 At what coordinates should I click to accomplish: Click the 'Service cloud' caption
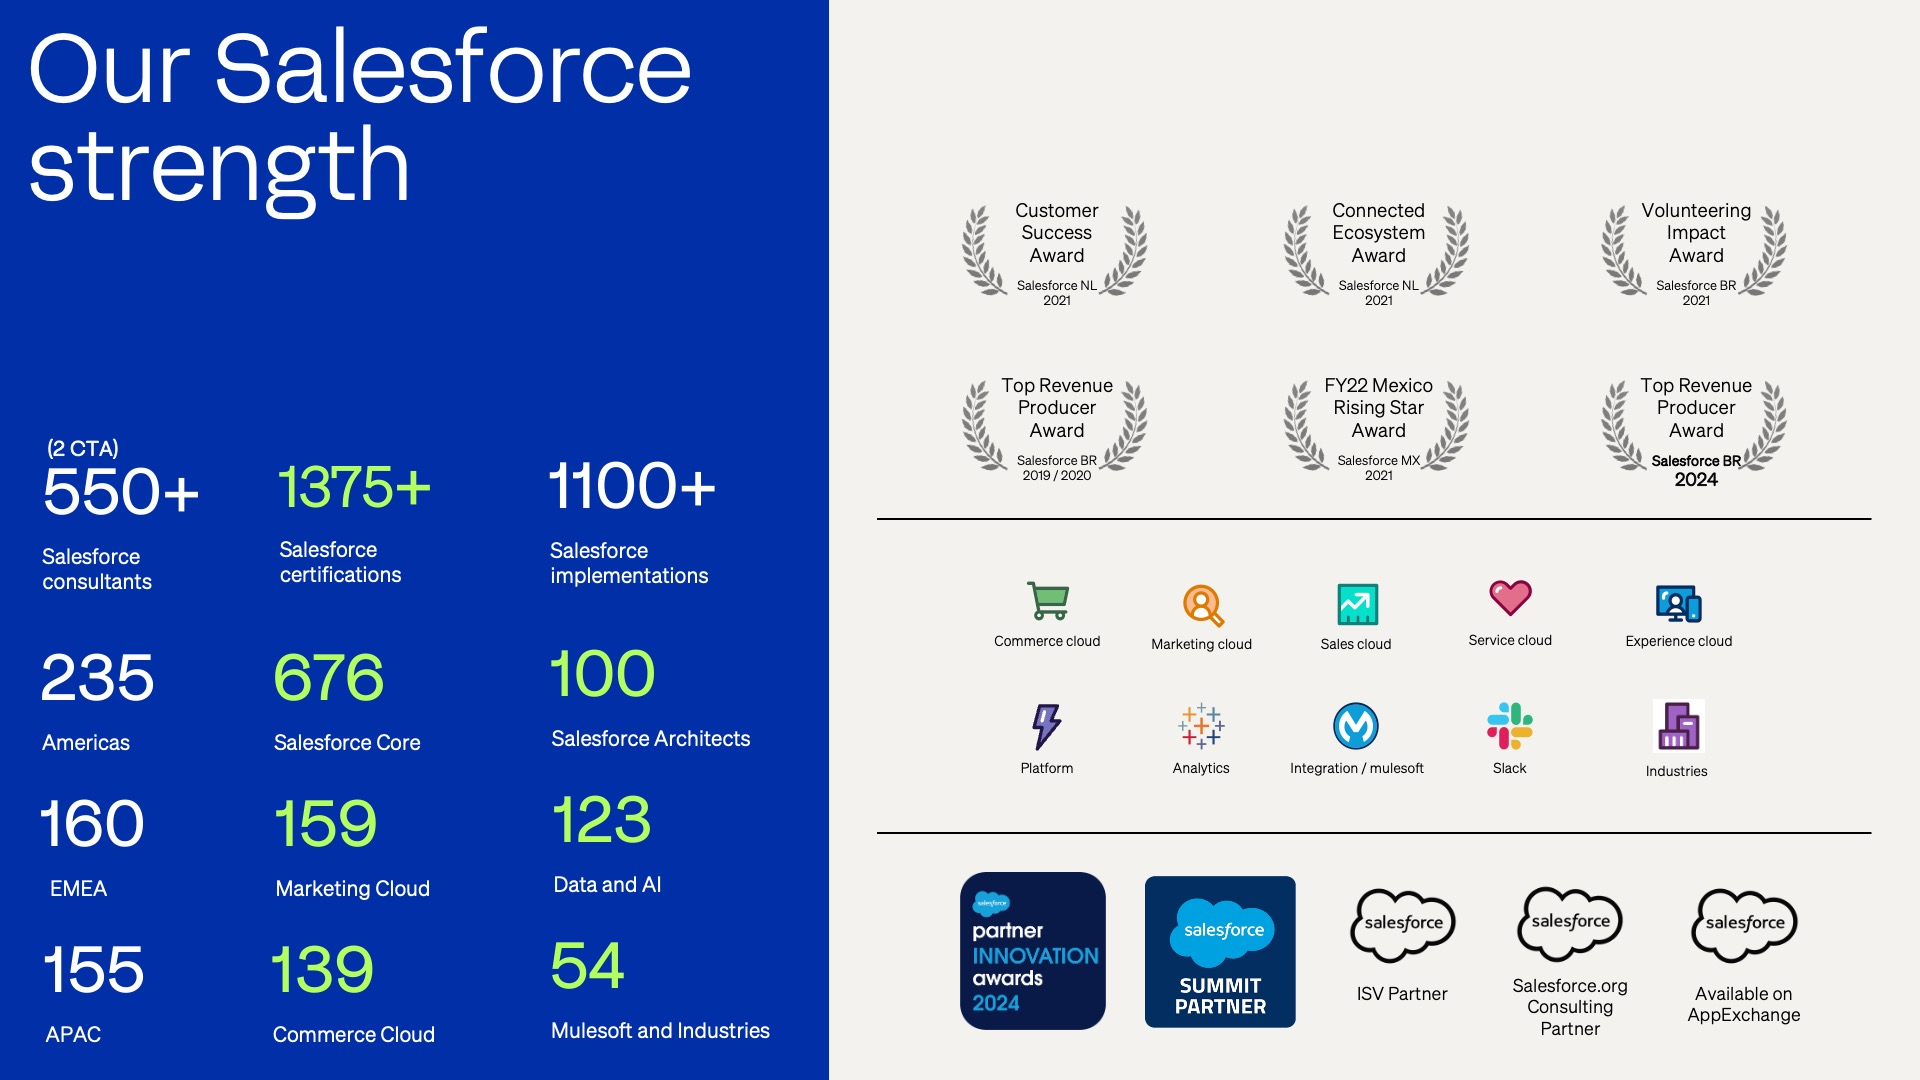coord(1510,640)
